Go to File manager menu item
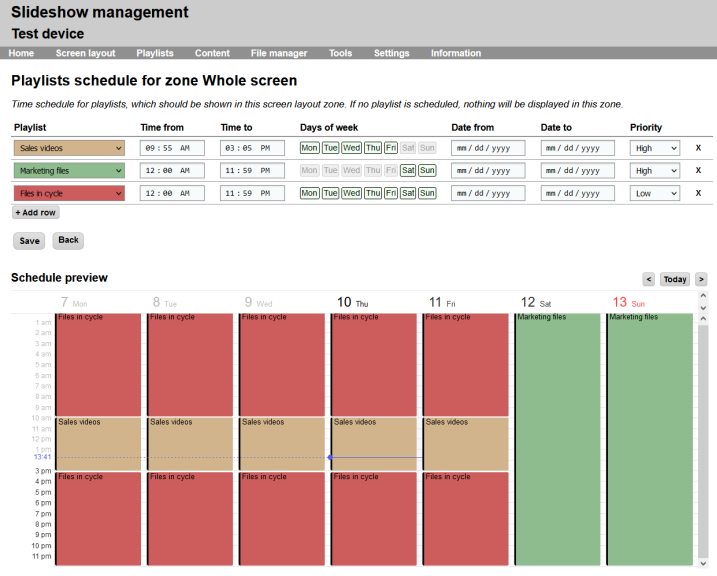The height and width of the screenshot is (576, 717). [x=279, y=53]
